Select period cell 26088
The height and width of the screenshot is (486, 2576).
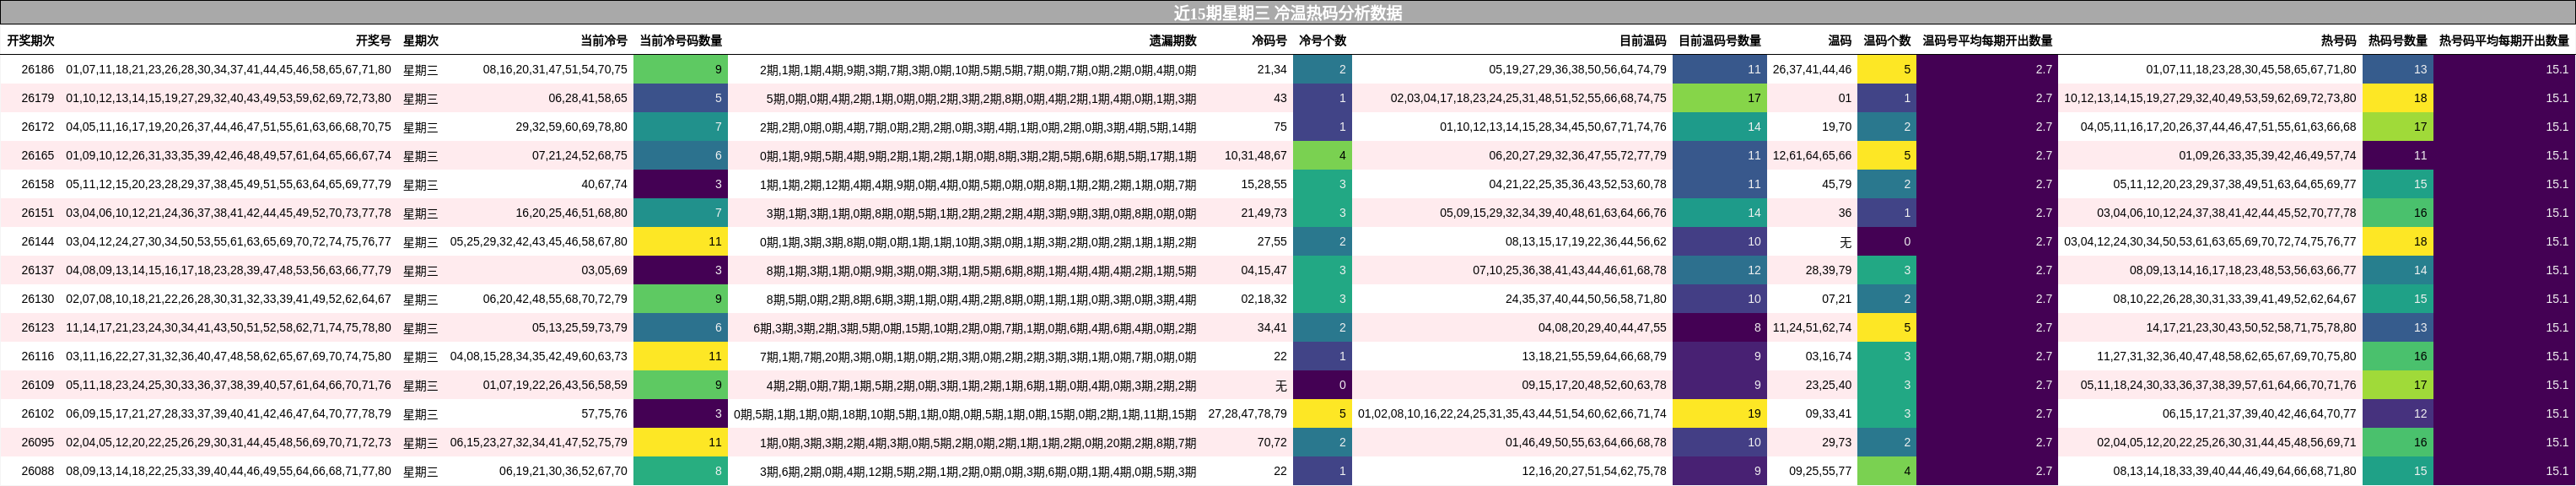coord(37,471)
